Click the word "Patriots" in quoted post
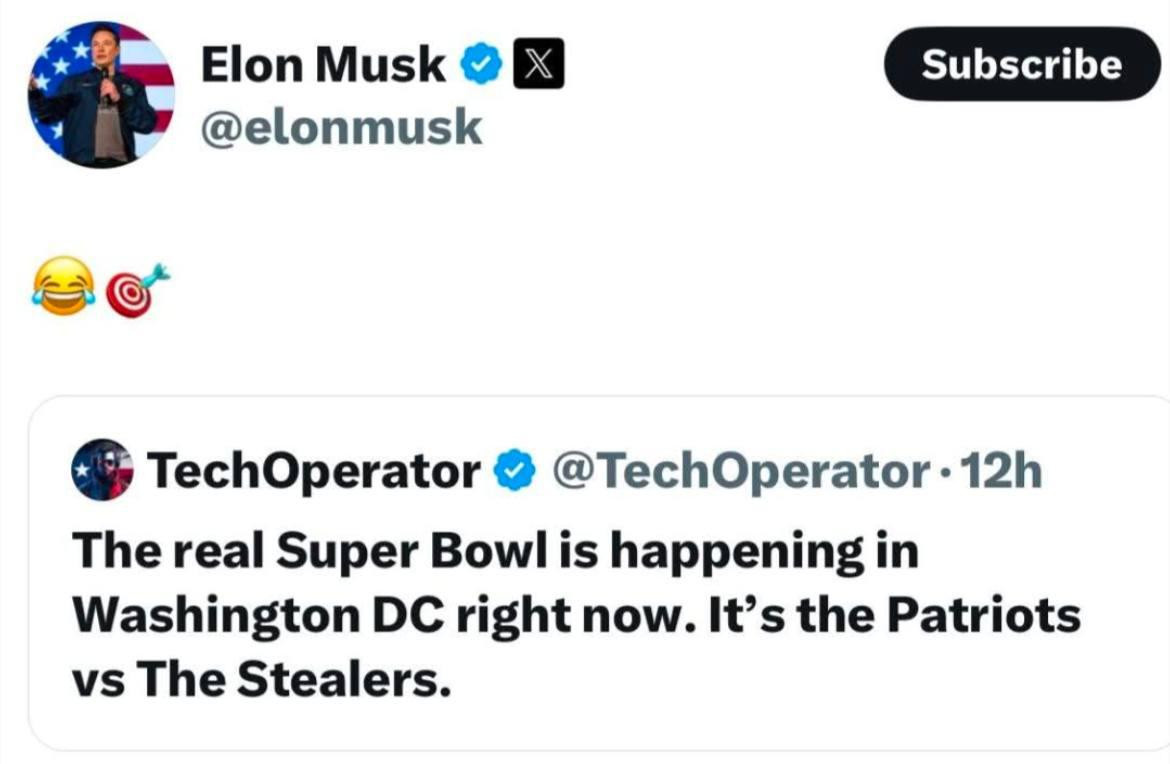Viewport: 1170px width, 764px height. tap(989, 615)
